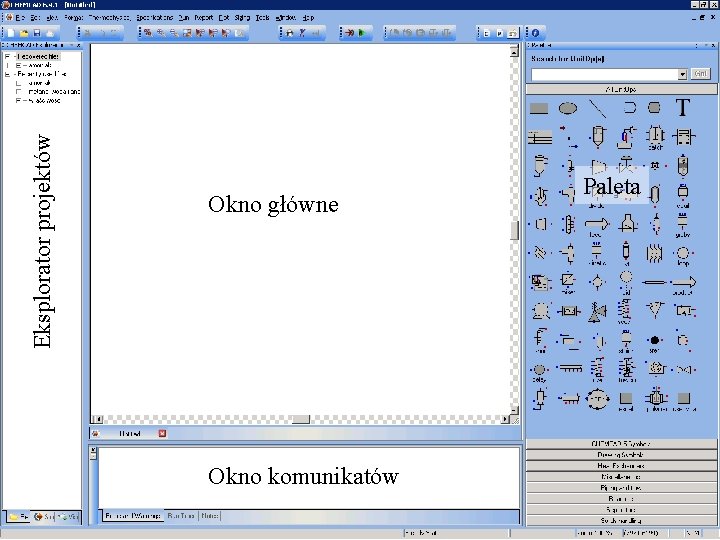720x540 pixels.
Task: Select the Recovered files tree item
Action: (38, 56)
